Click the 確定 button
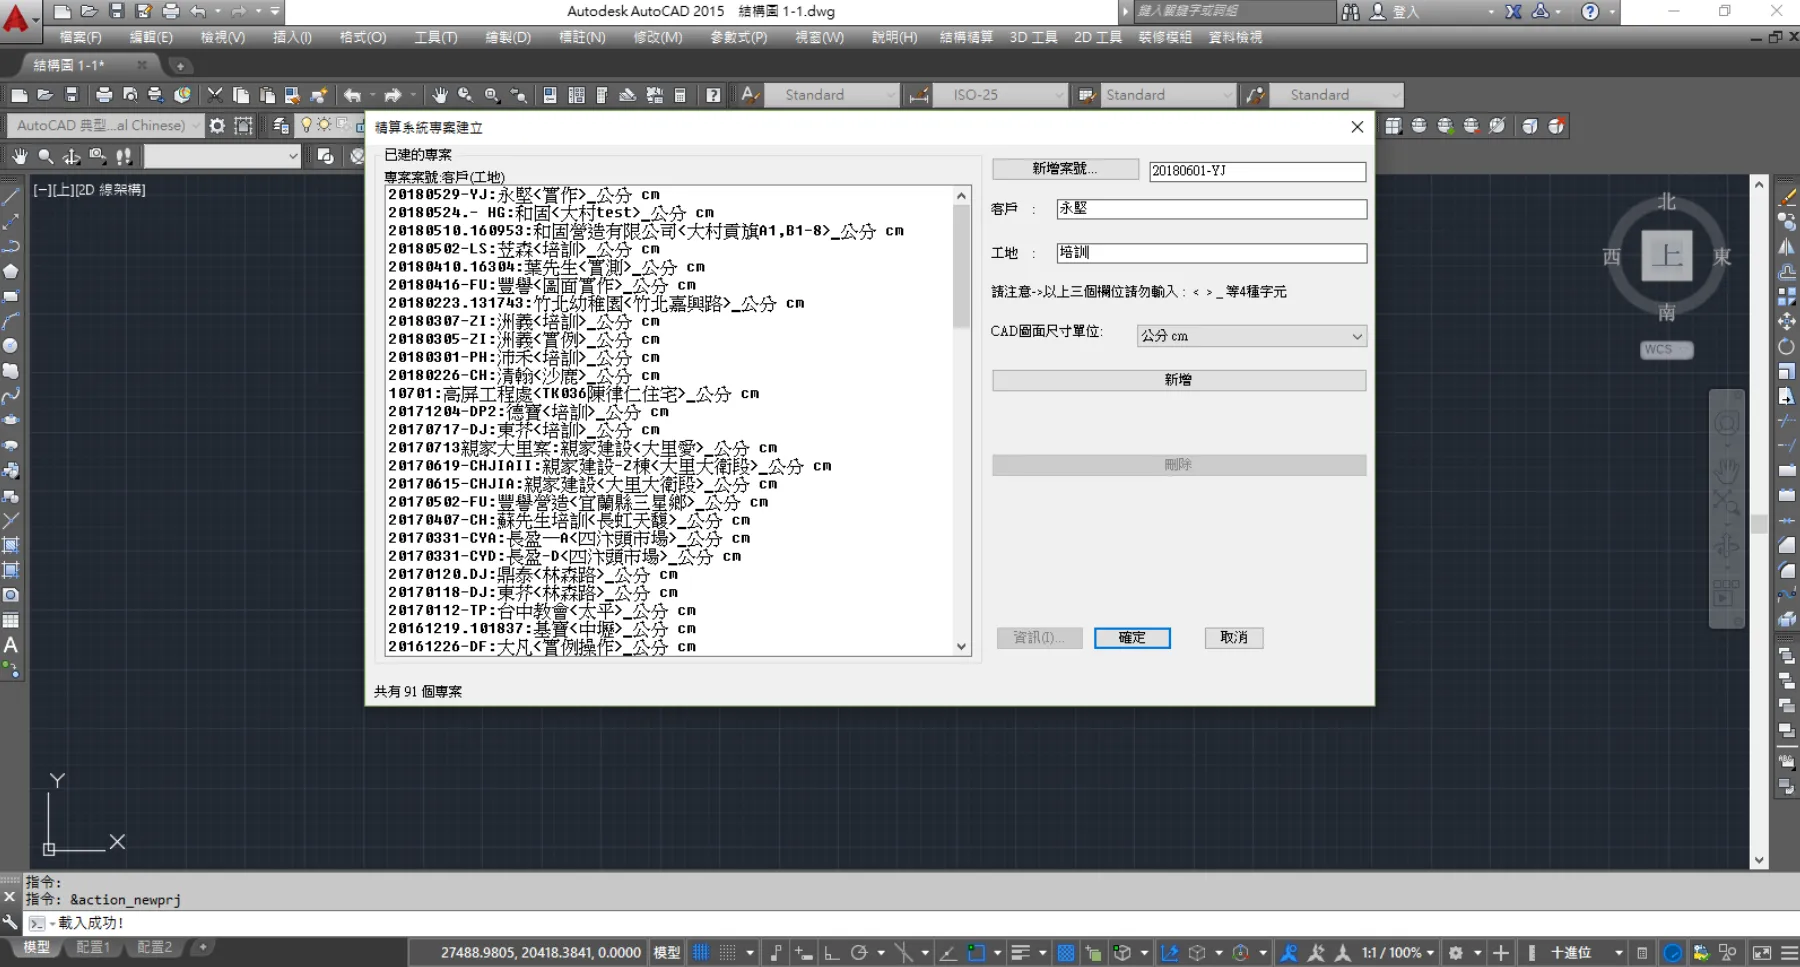This screenshot has height=967, width=1800. (x=1131, y=638)
